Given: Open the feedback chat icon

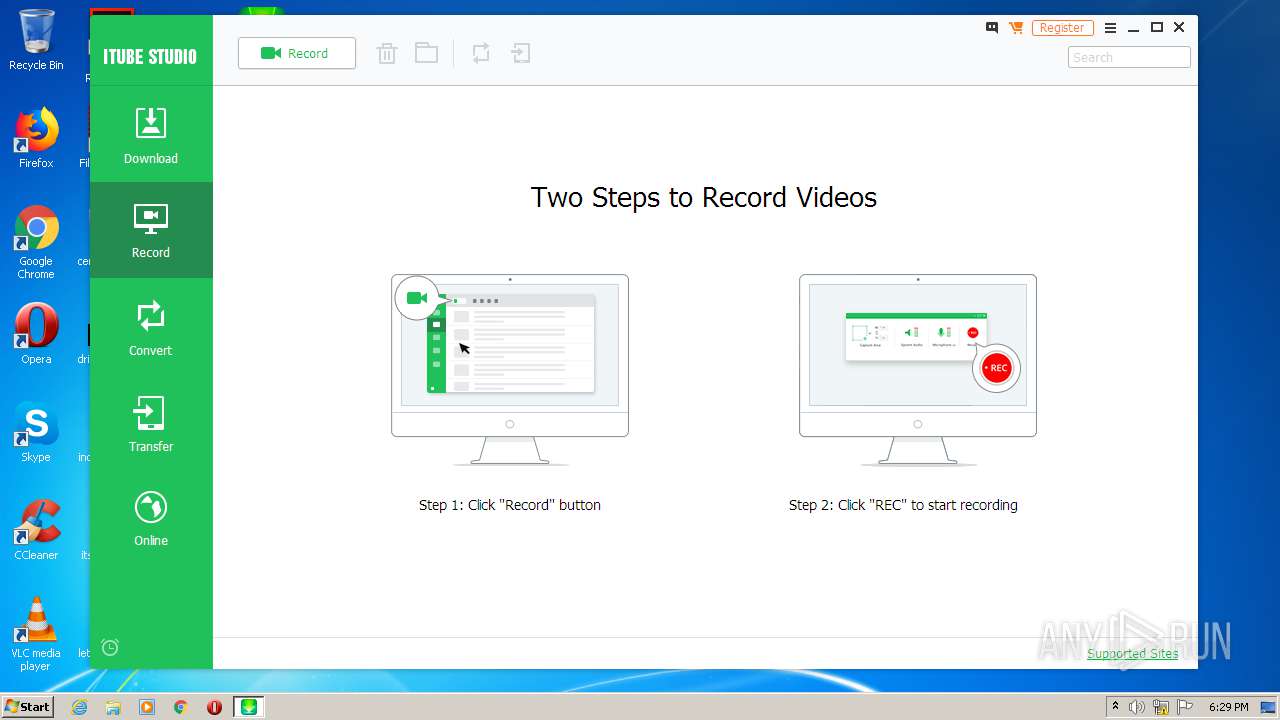Looking at the screenshot, I should [992, 28].
